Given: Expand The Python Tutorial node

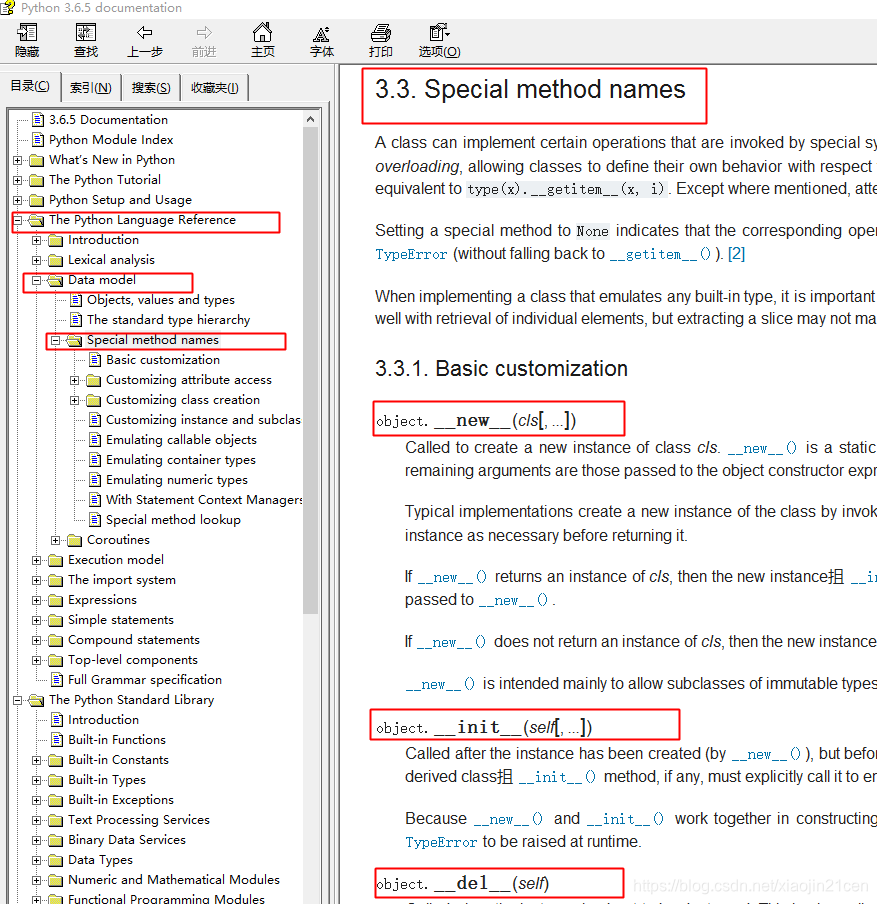Looking at the screenshot, I should tap(17, 180).
